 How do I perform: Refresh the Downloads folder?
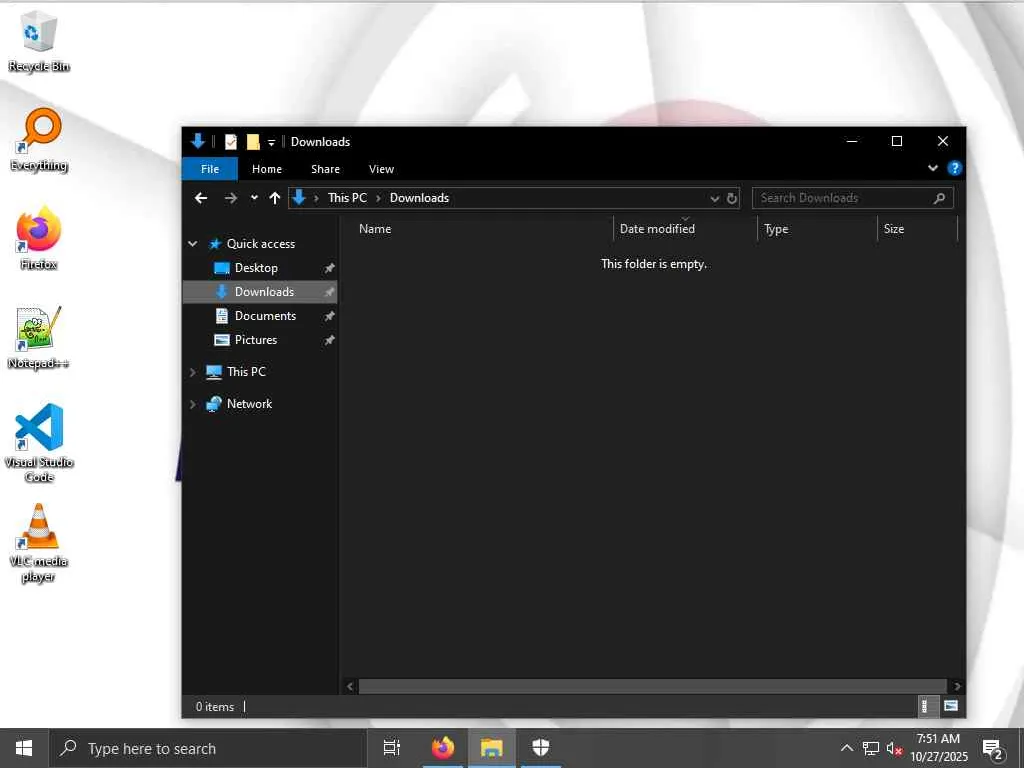(x=732, y=198)
